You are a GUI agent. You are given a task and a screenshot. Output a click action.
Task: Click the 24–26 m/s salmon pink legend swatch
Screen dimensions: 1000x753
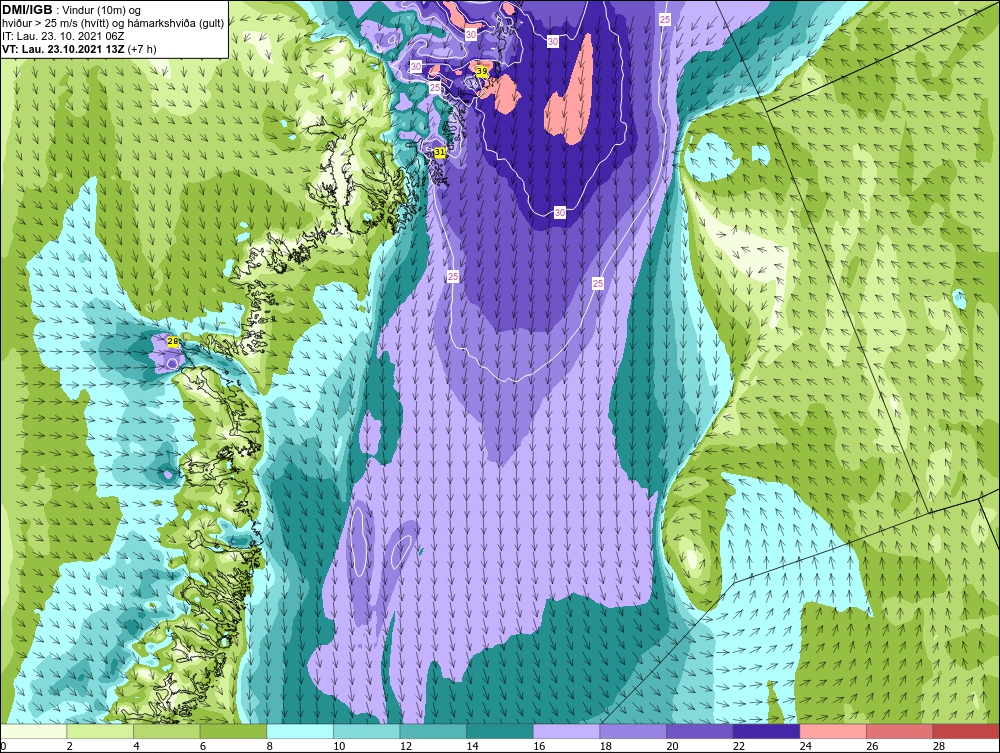click(833, 731)
